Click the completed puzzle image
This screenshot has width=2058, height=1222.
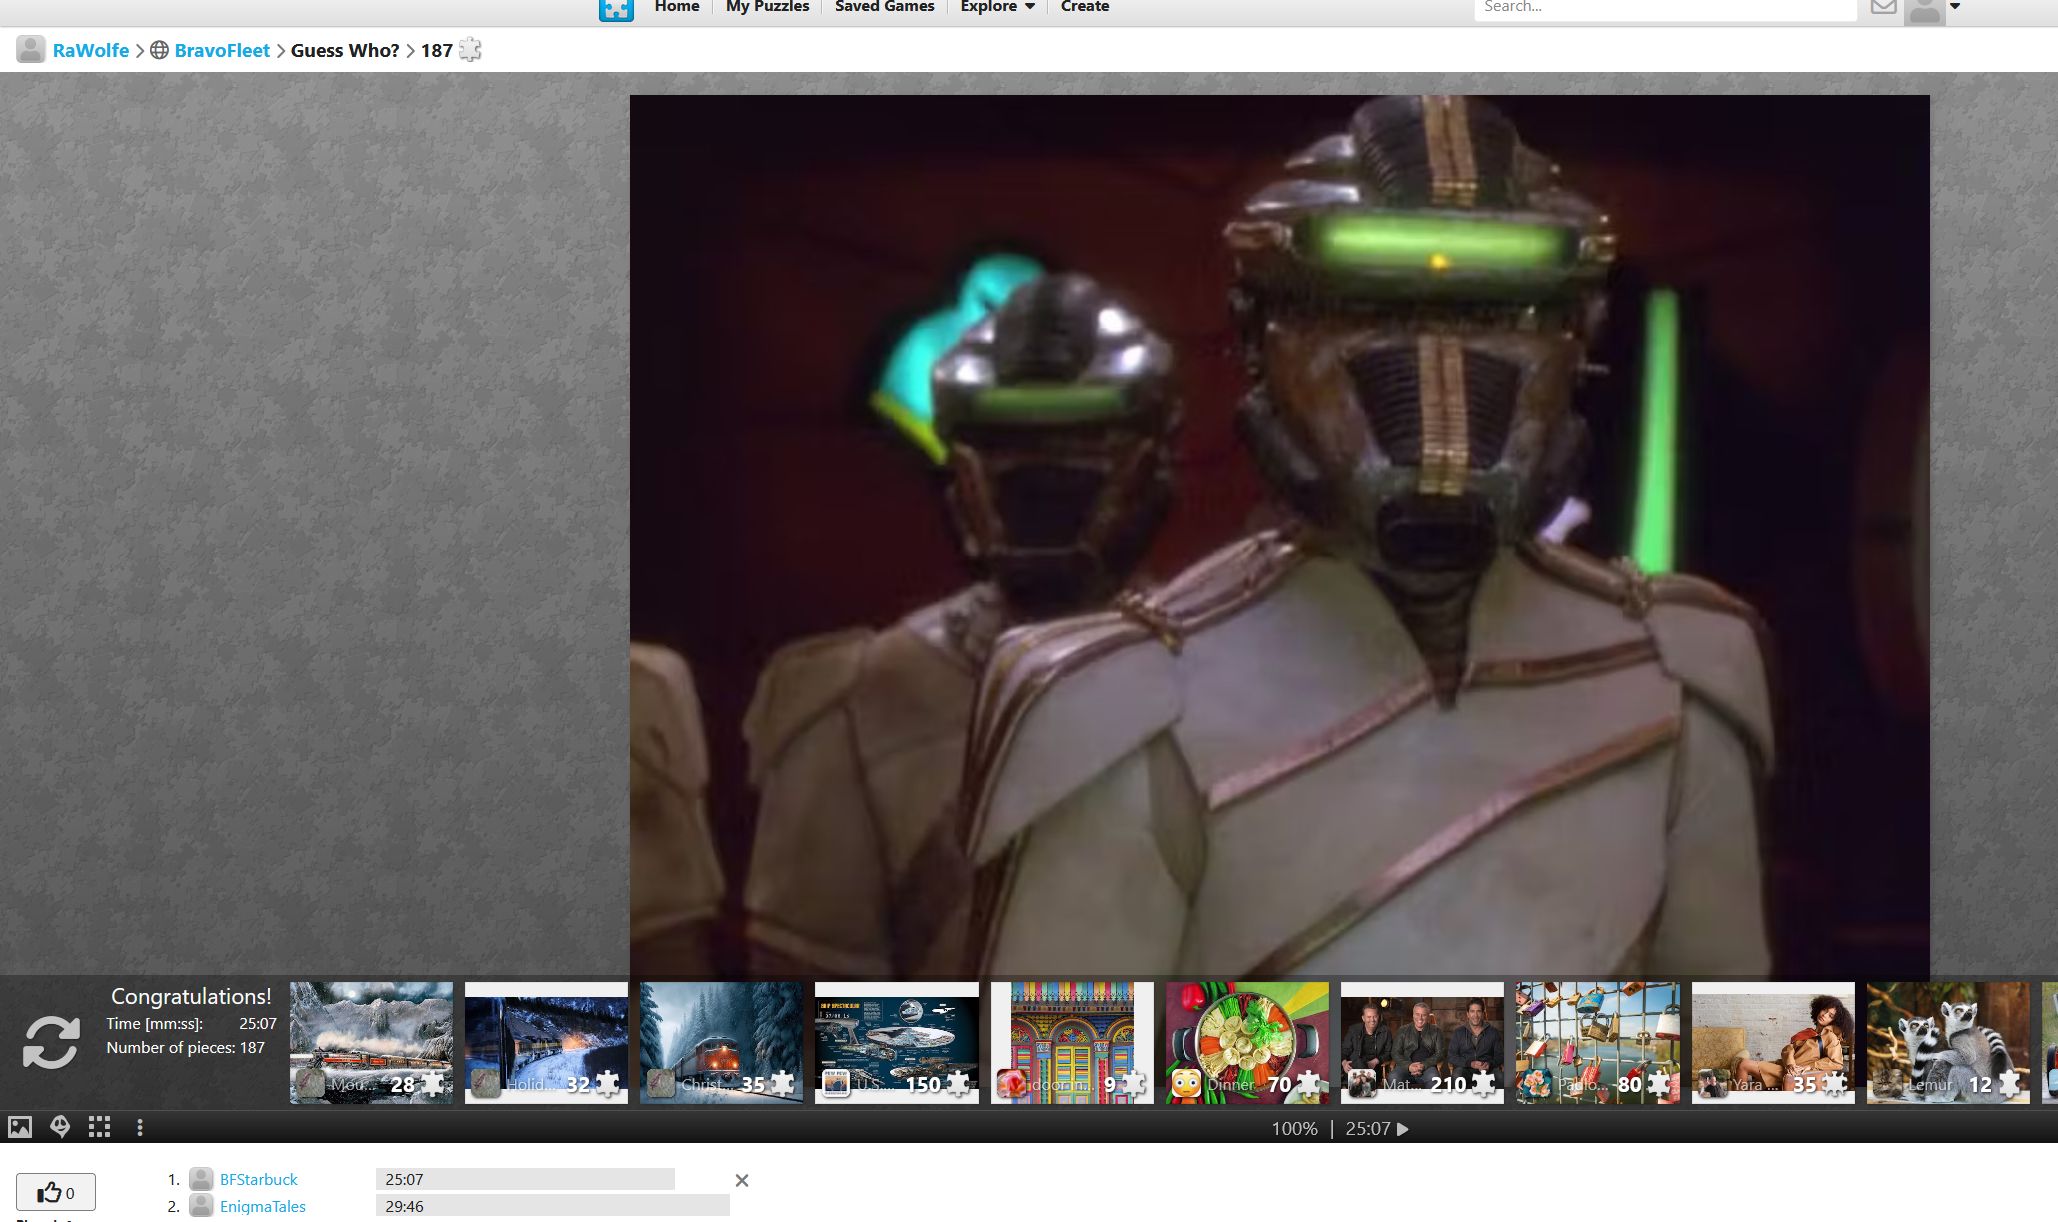(x=1279, y=536)
